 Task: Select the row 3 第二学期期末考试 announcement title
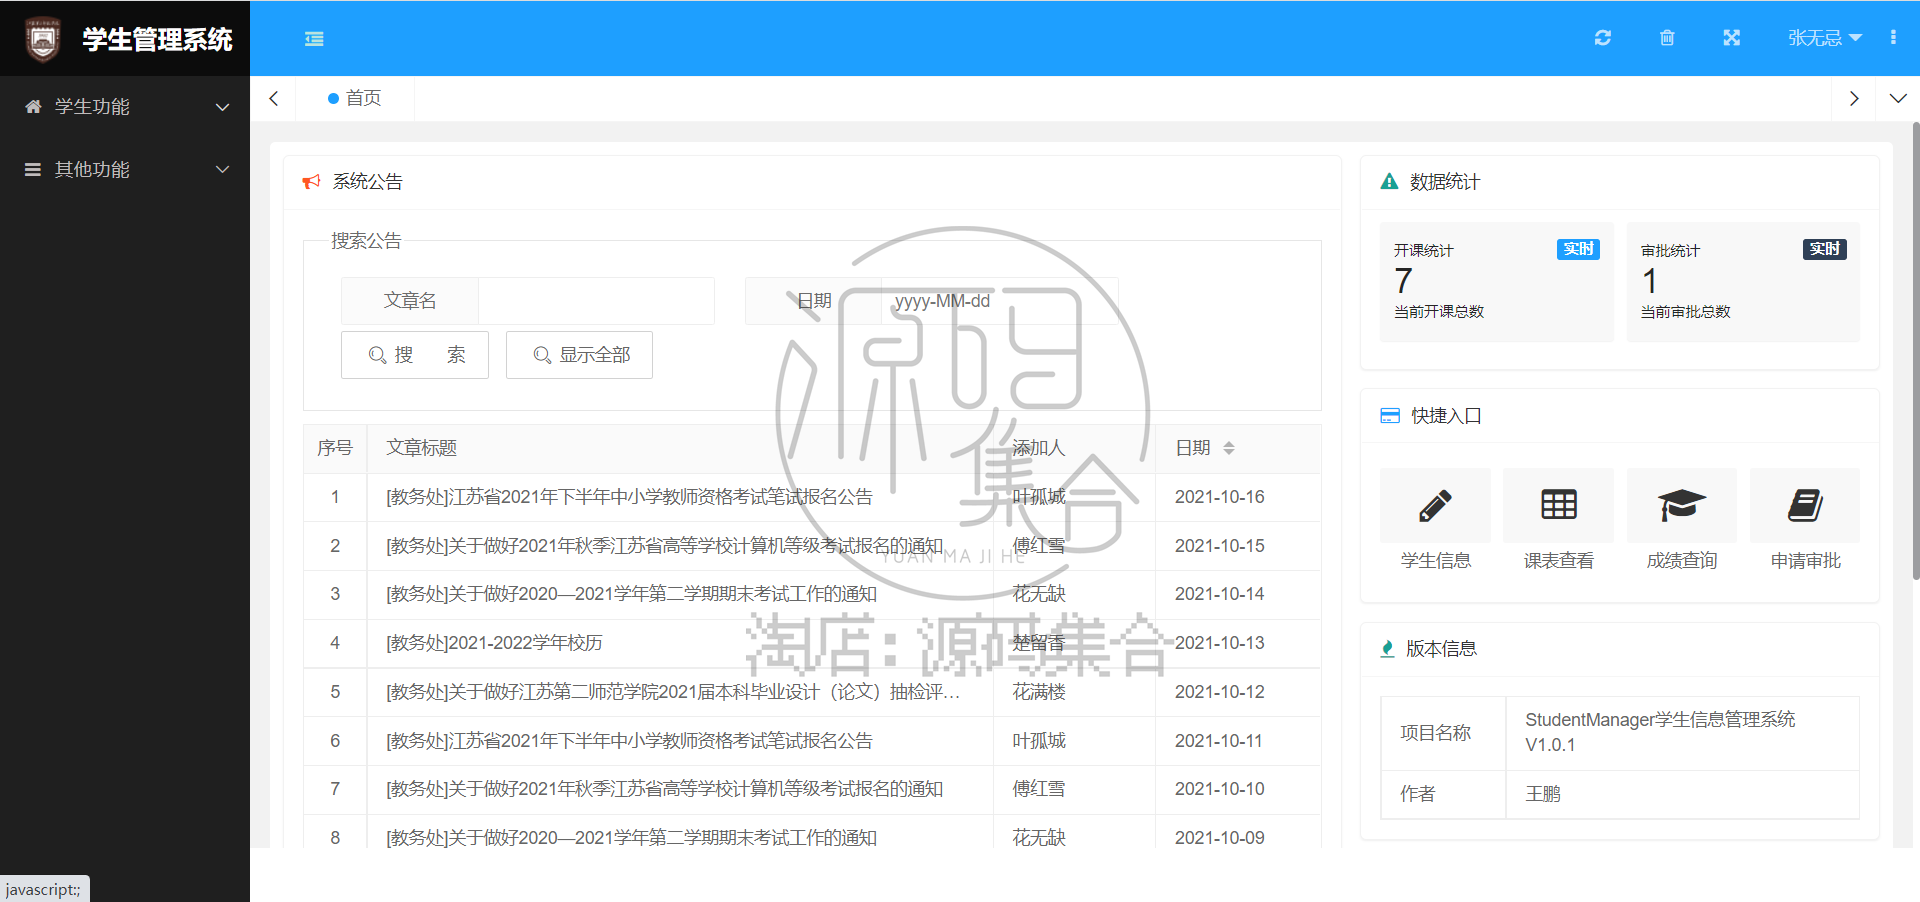[632, 594]
